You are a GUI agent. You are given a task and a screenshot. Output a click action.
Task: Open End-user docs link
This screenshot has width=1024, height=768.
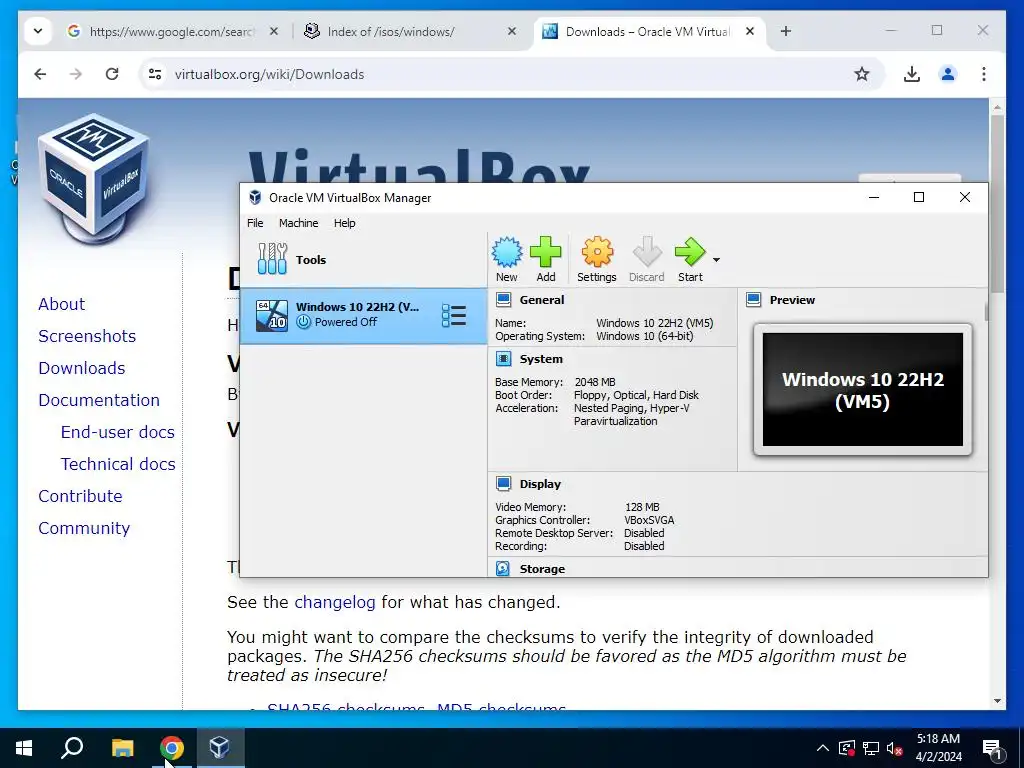pyautogui.click(x=118, y=432)
